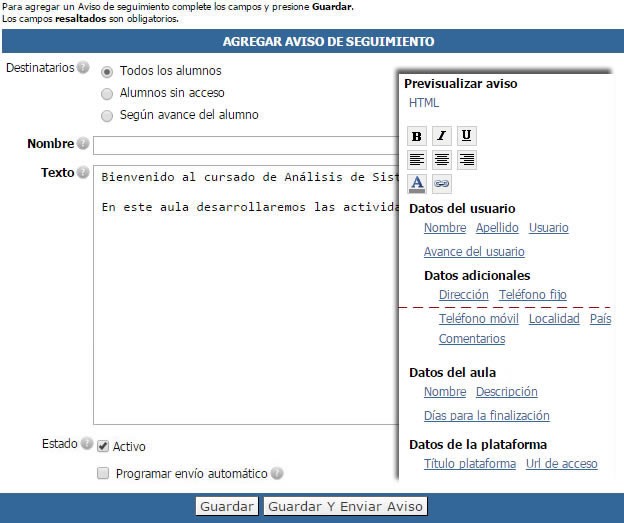
Task: Toggle underline formatting button
Action: [x=466, y=137]
